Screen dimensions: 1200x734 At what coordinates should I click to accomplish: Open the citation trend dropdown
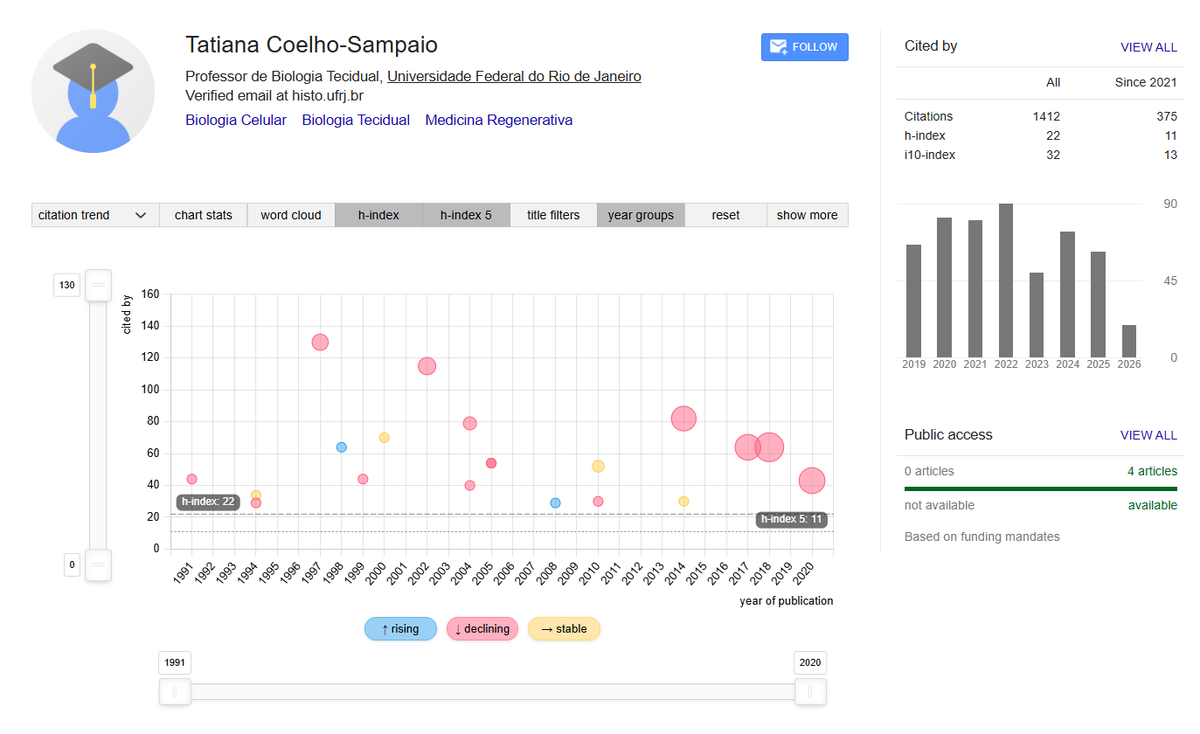click(x=94, y=215)
